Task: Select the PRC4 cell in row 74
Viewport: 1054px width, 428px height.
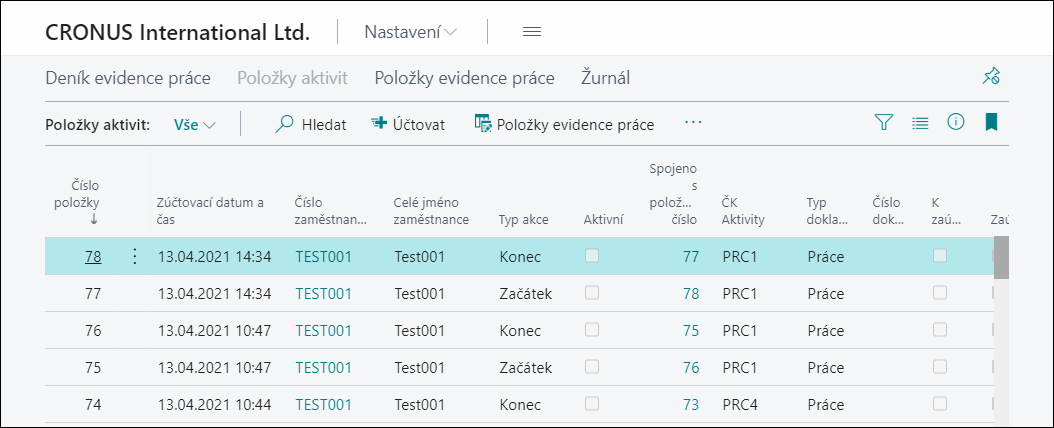Action: [739, 404]
